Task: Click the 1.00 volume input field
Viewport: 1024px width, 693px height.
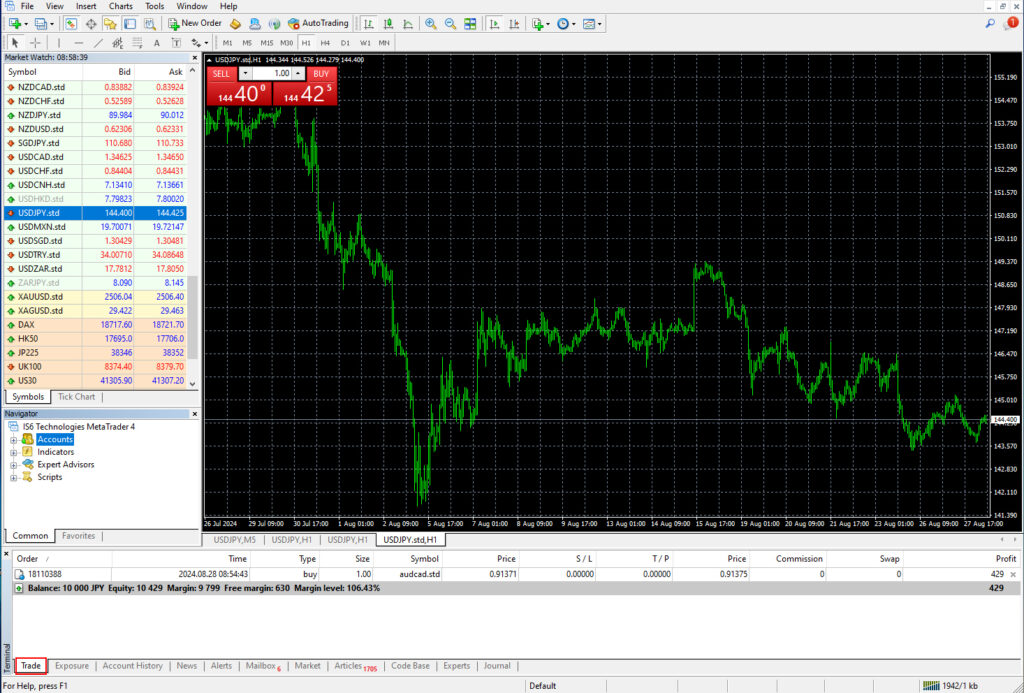Action: click(272, 73)
